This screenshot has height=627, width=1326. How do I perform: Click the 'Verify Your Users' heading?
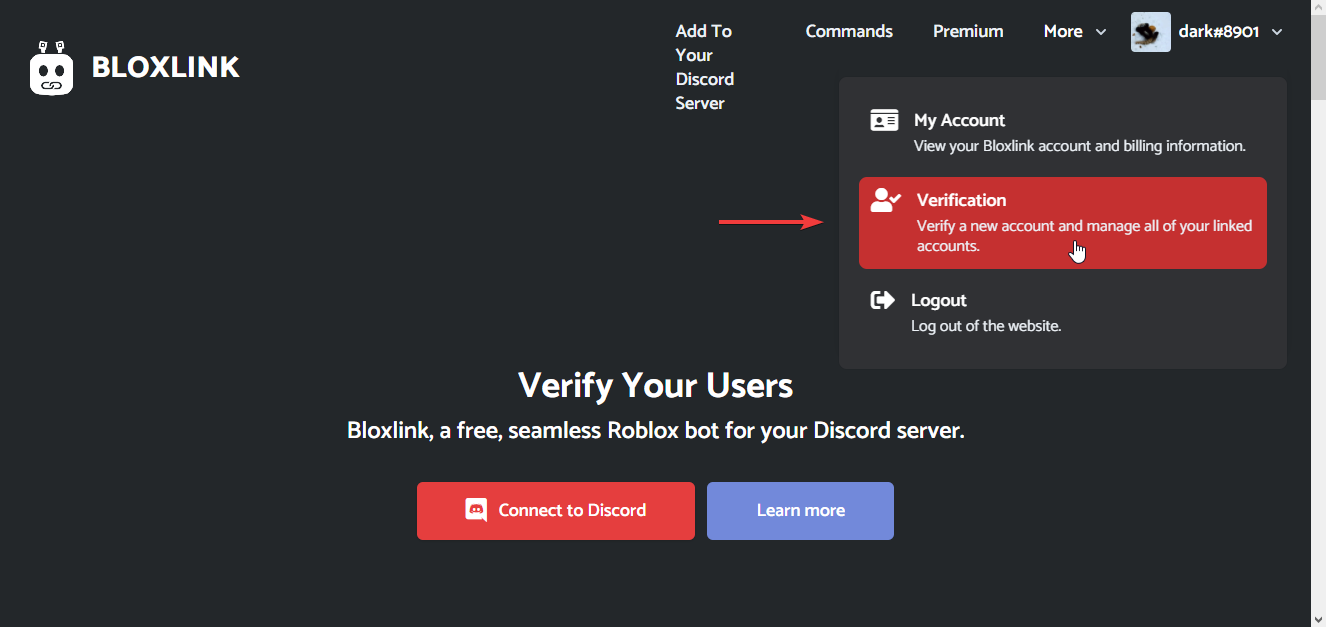[x=656, y=385]
